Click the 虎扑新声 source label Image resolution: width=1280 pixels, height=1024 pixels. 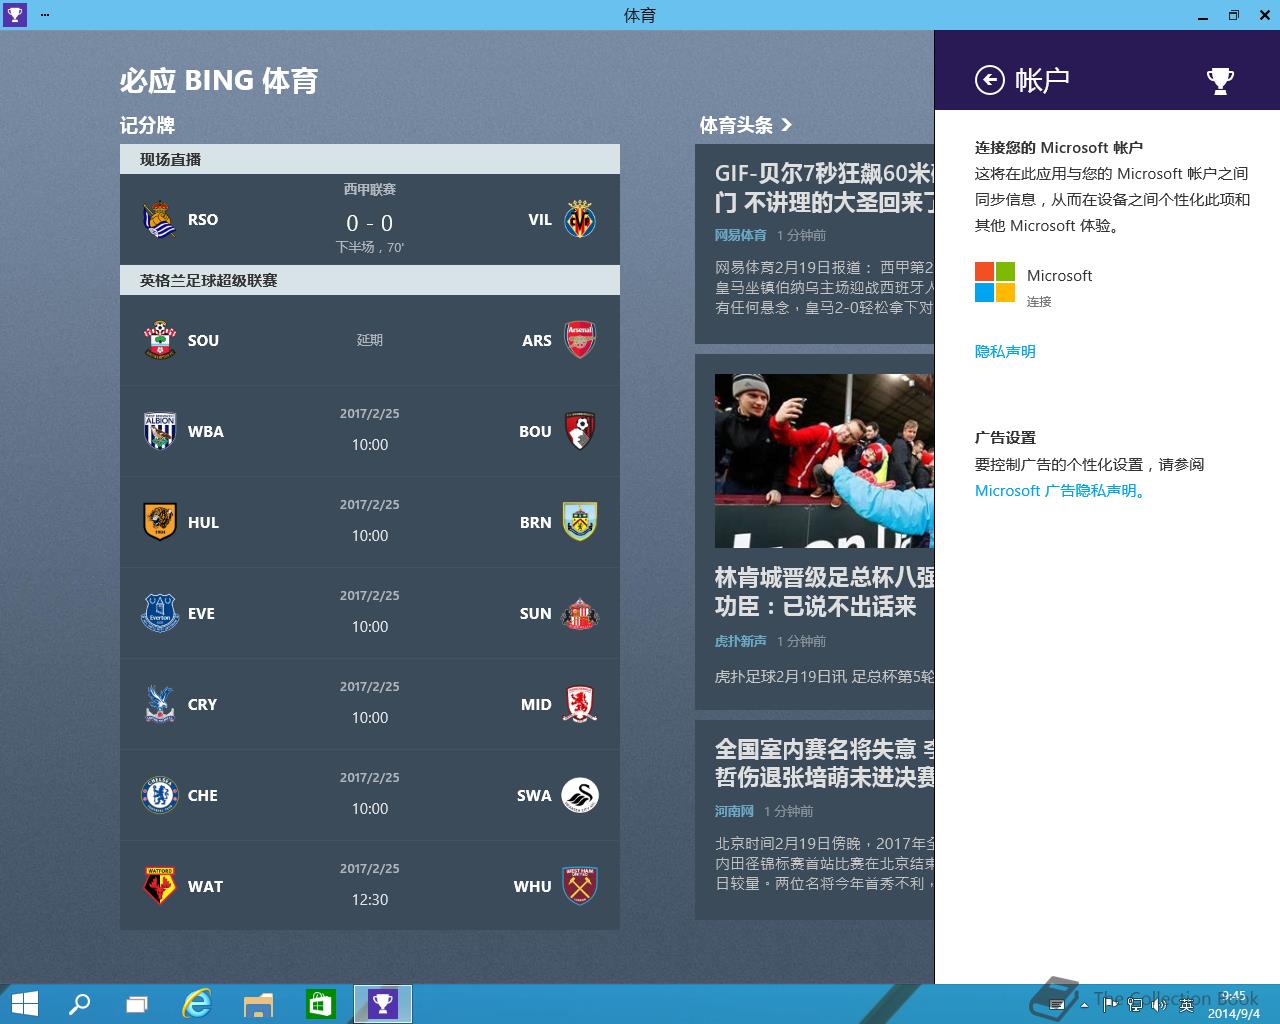tap(740, 641)
